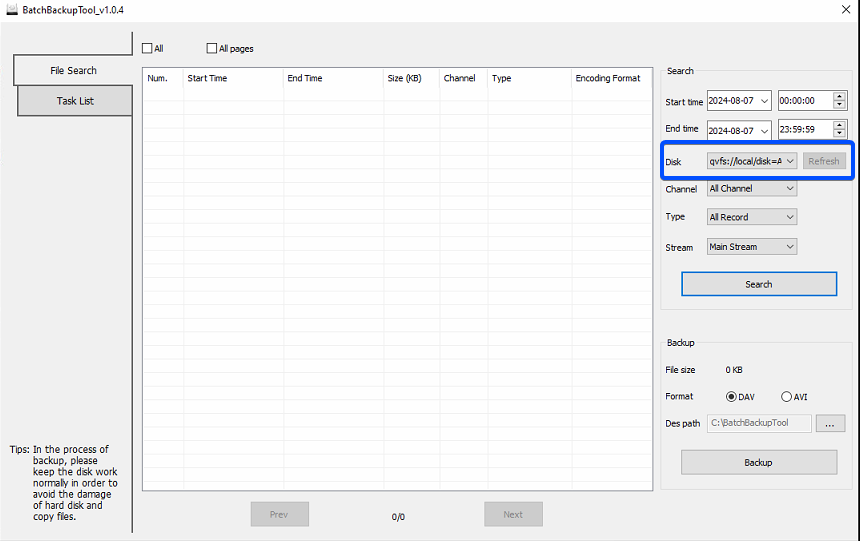Open the Type dropdown showing All Record
This screenshot has width=860, height=541.
tap(789, 217)
